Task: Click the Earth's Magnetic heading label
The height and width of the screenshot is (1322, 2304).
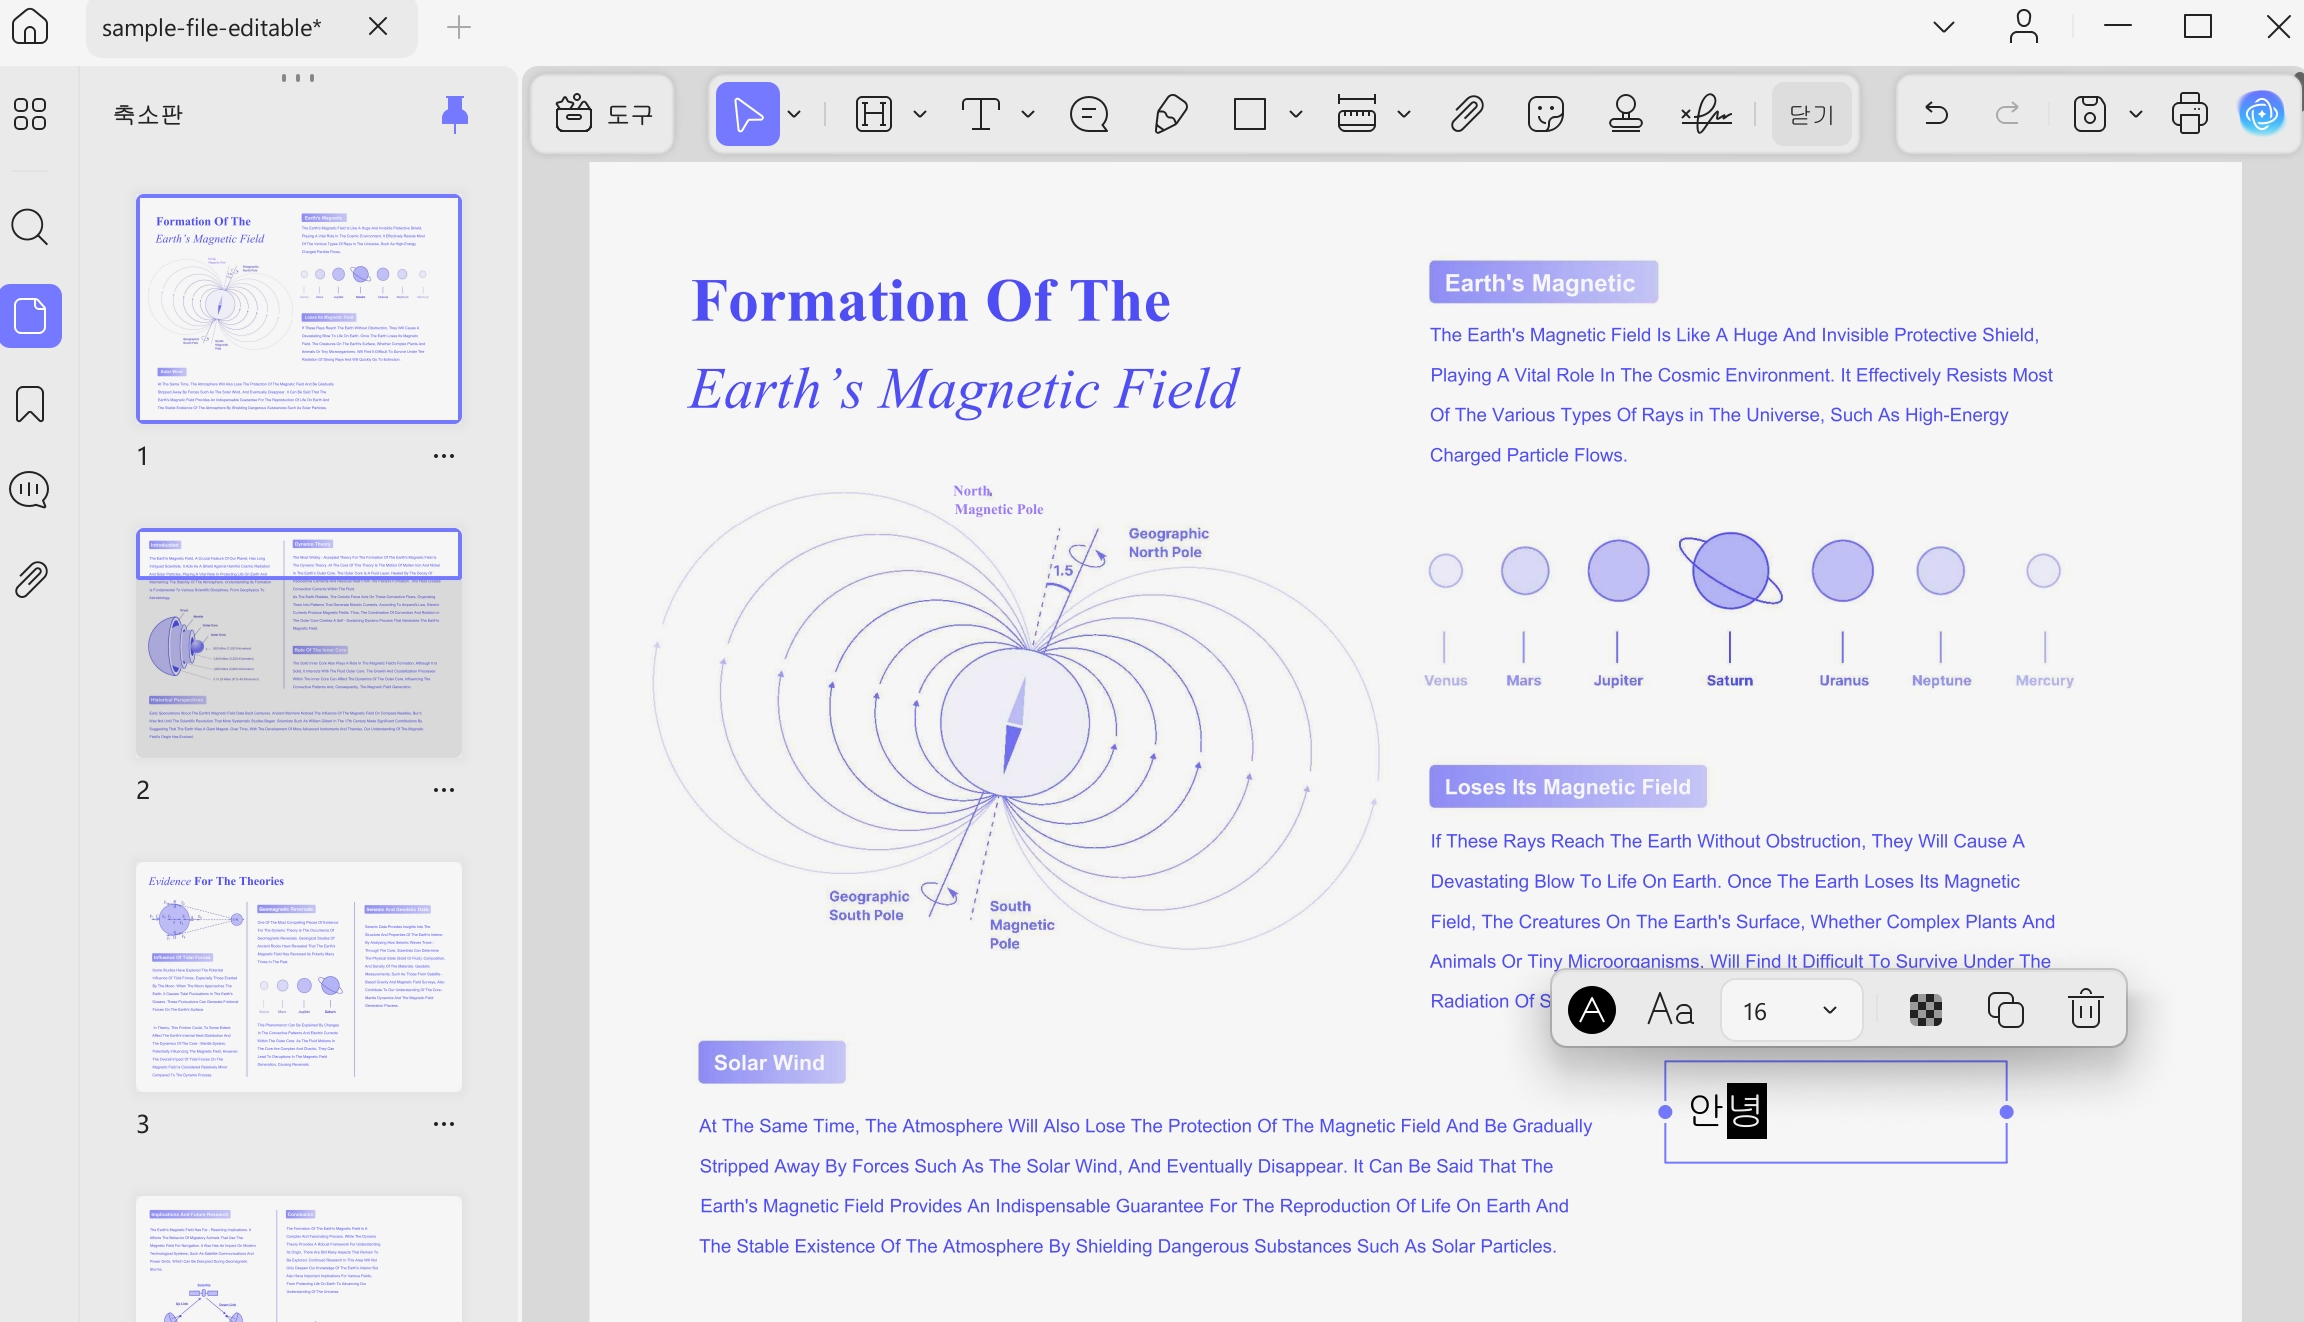Action: (x=1543, y=283)
